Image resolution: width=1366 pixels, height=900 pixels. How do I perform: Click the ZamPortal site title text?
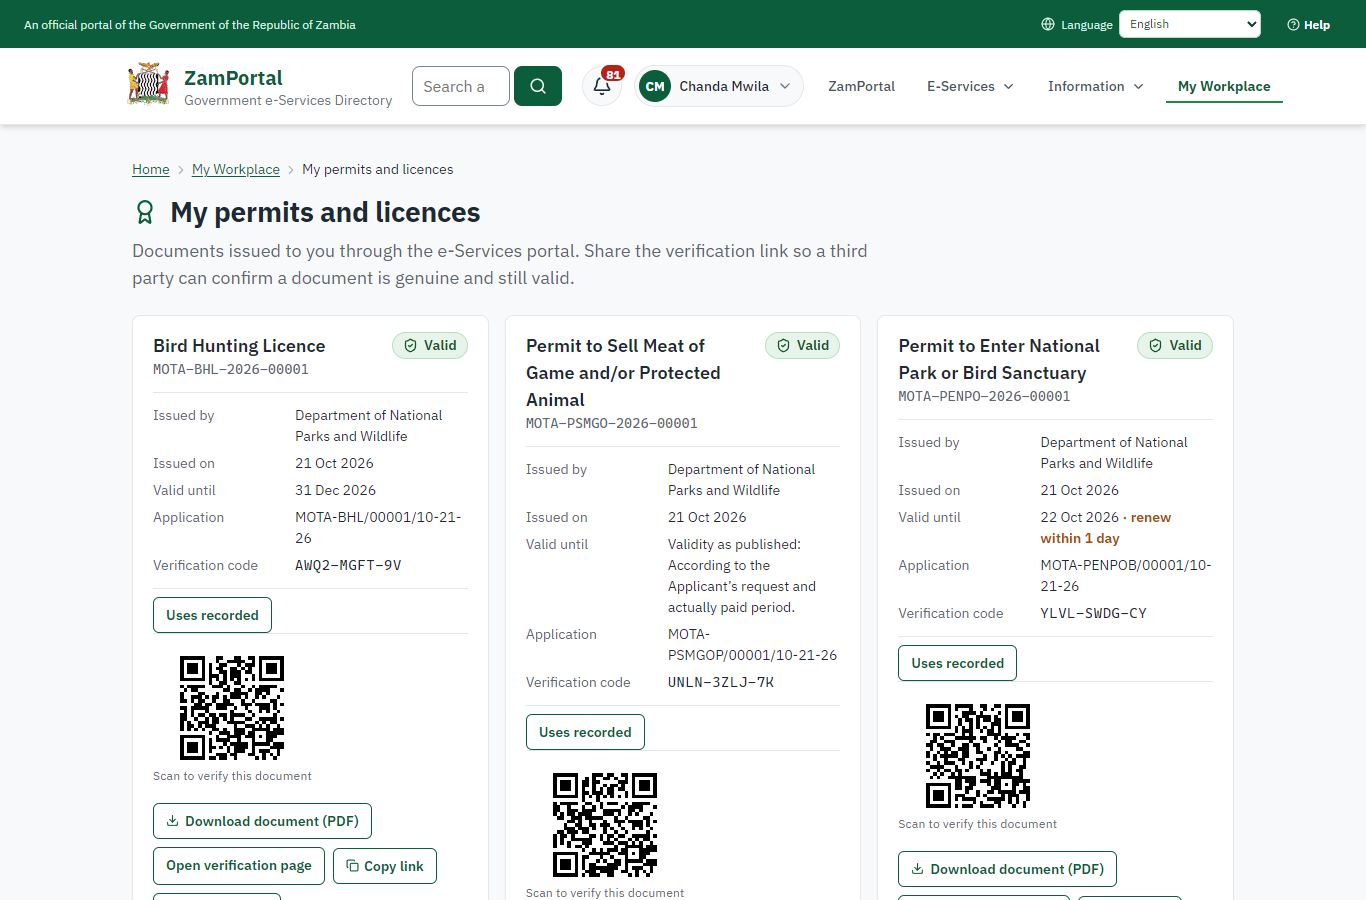pyautogui.click(x=233, y=78)
